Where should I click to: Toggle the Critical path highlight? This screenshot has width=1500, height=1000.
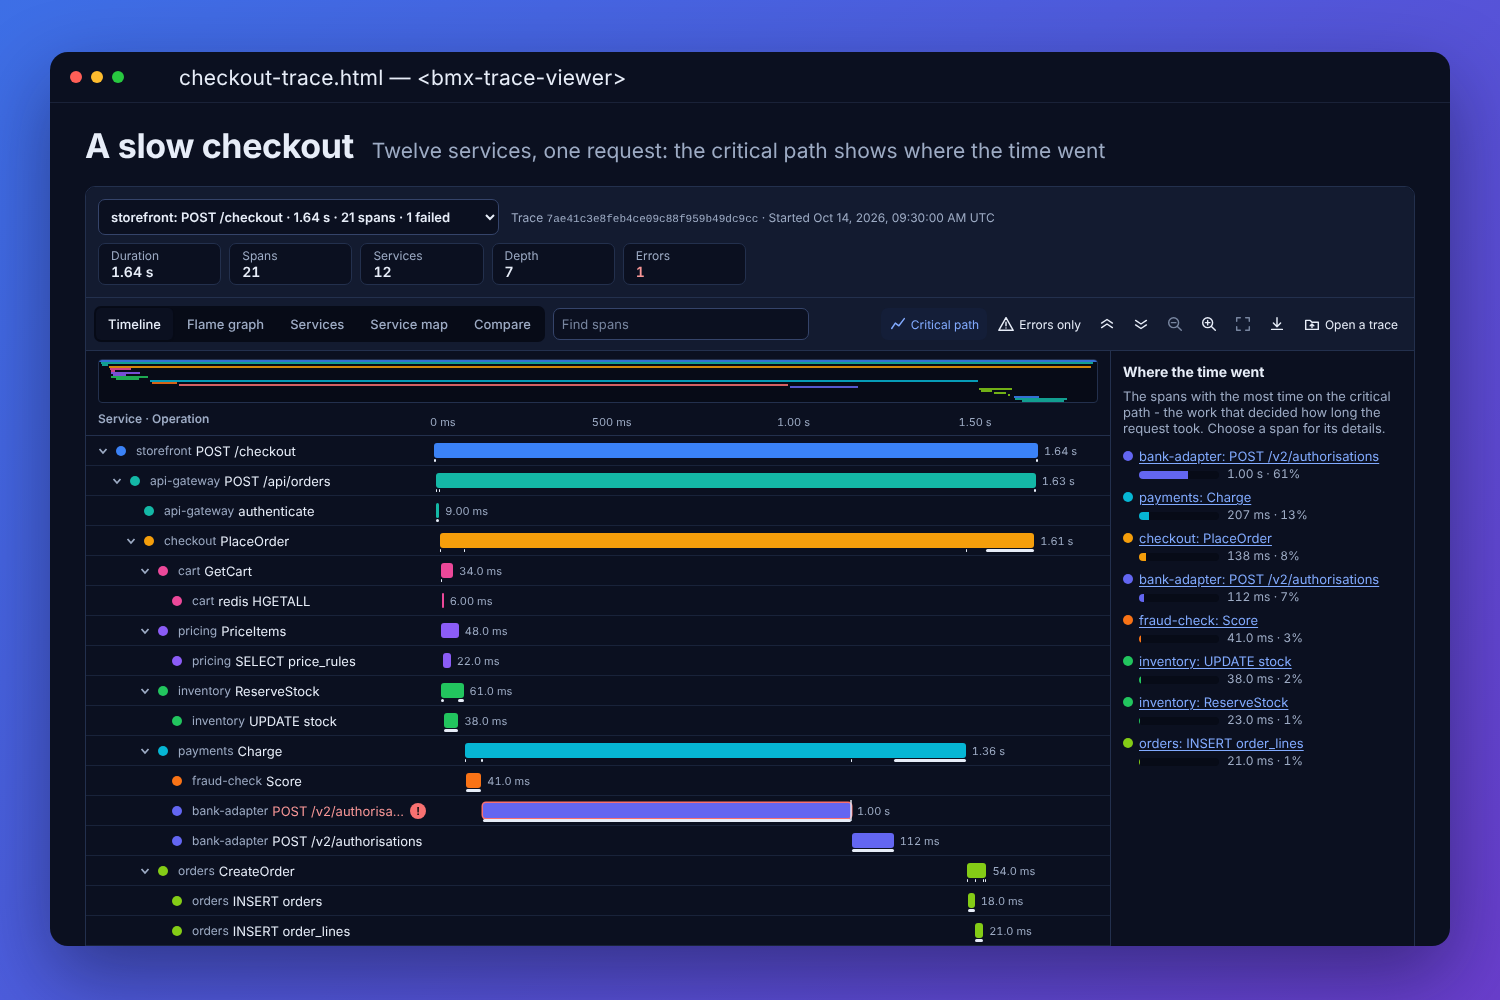coord(935,324)
